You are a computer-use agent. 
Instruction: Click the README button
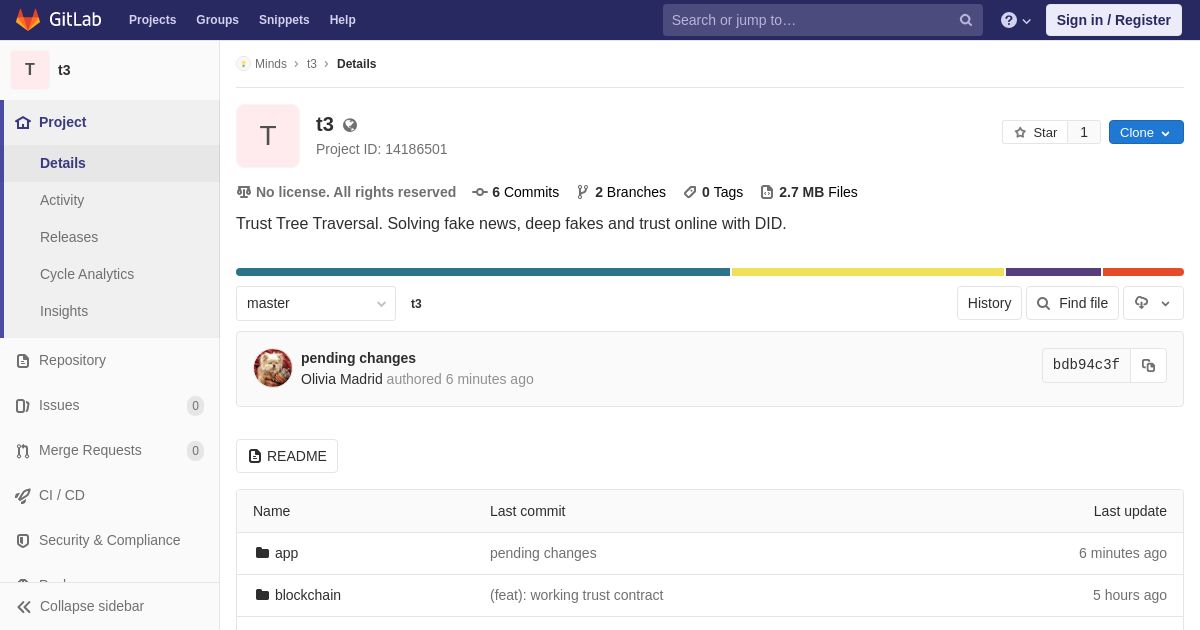(x=287, y=456)
